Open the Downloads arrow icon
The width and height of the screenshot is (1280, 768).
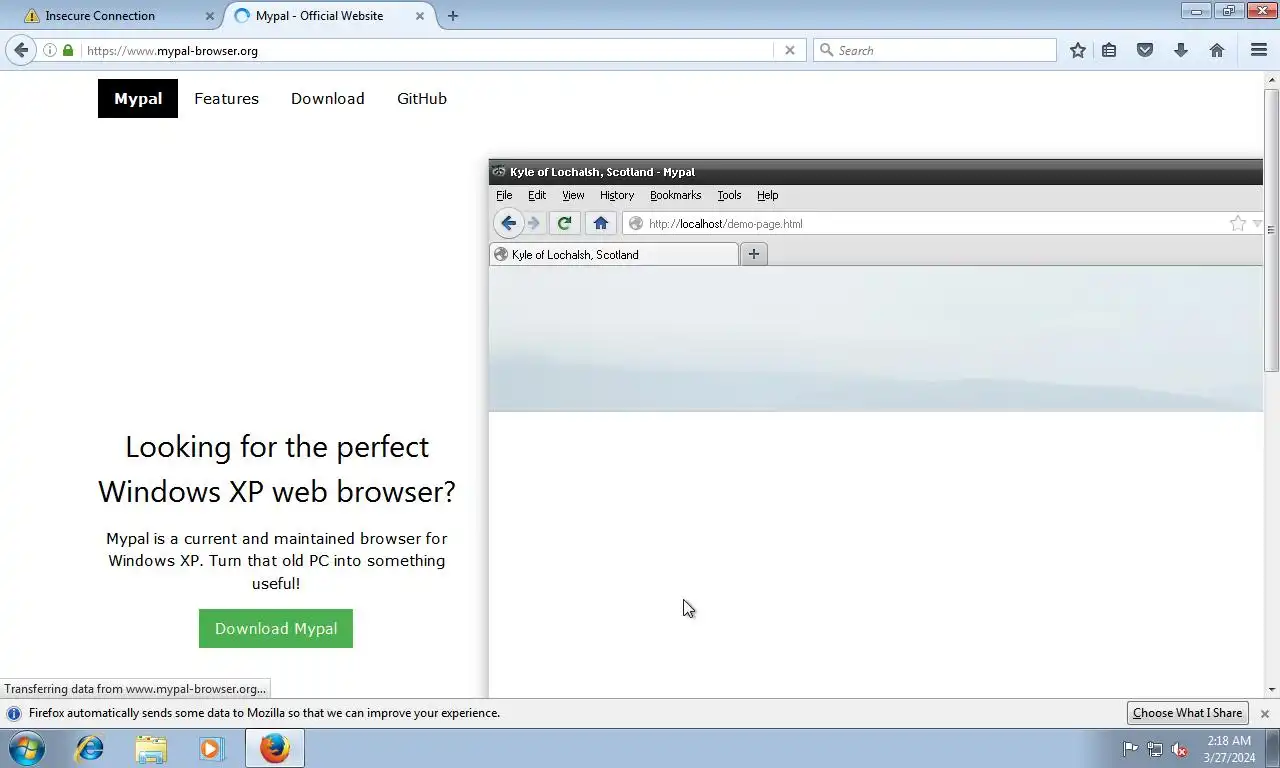tap(1181, 50)
